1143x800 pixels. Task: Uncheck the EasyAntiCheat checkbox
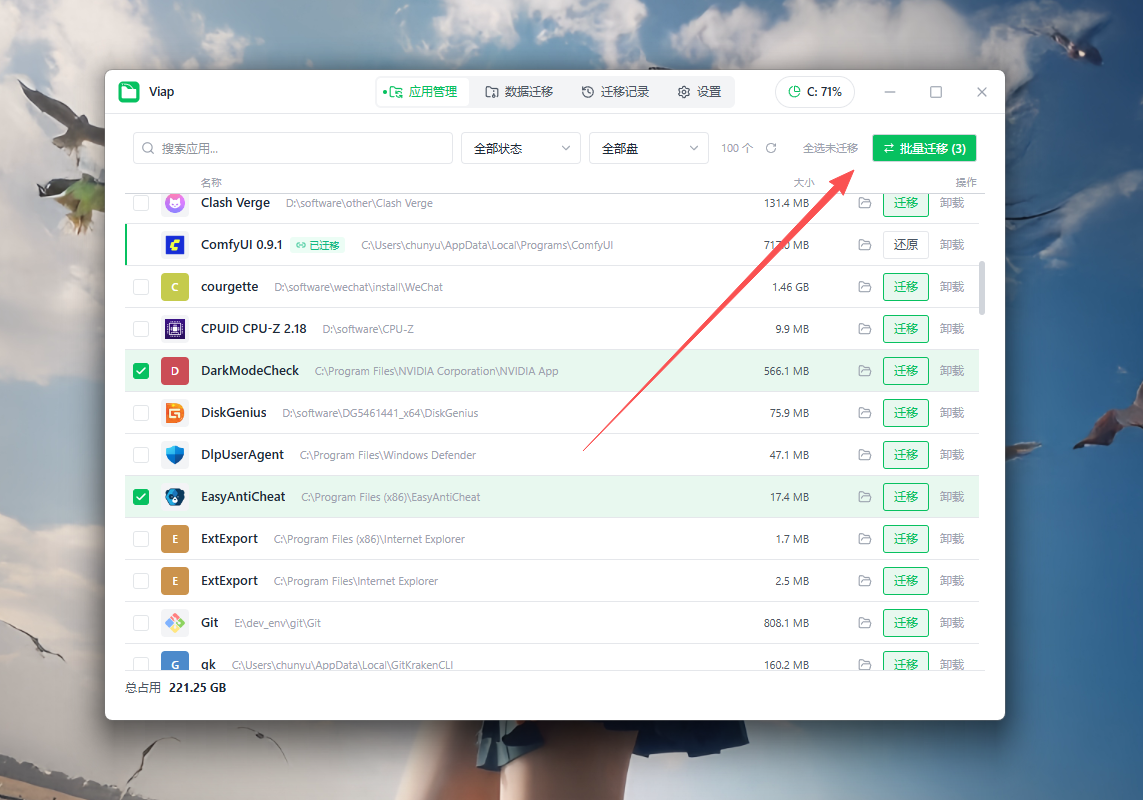pos(141,497)
